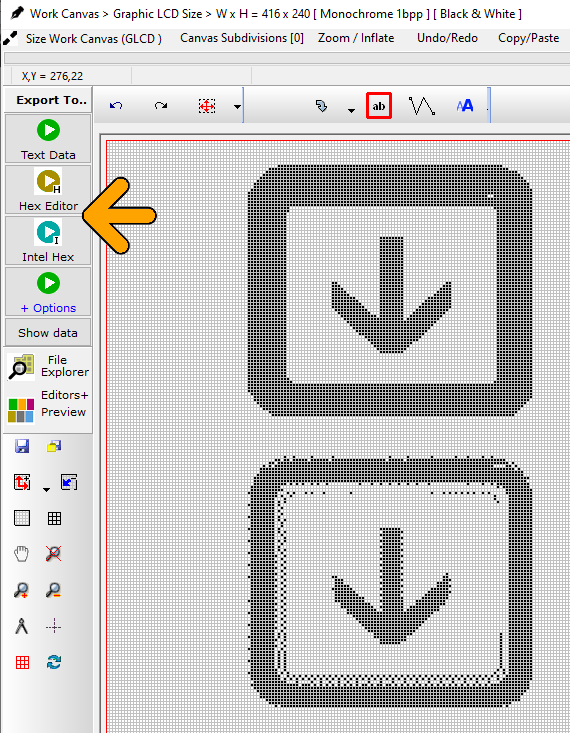The height and width of the screenshot is (733, 570).
Task: Toggle the grid lines display icon
Action: [x=54, y=518]
